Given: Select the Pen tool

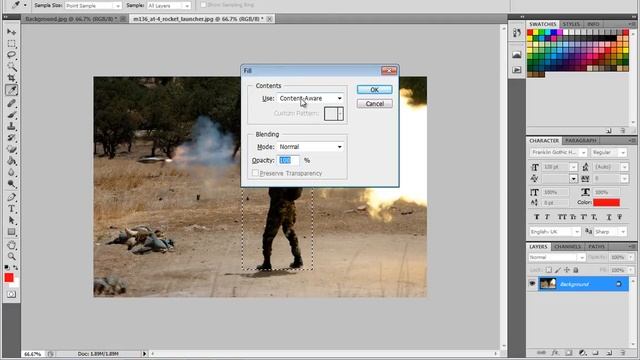Looking at the screenshot, I should (x=11, y=197).
